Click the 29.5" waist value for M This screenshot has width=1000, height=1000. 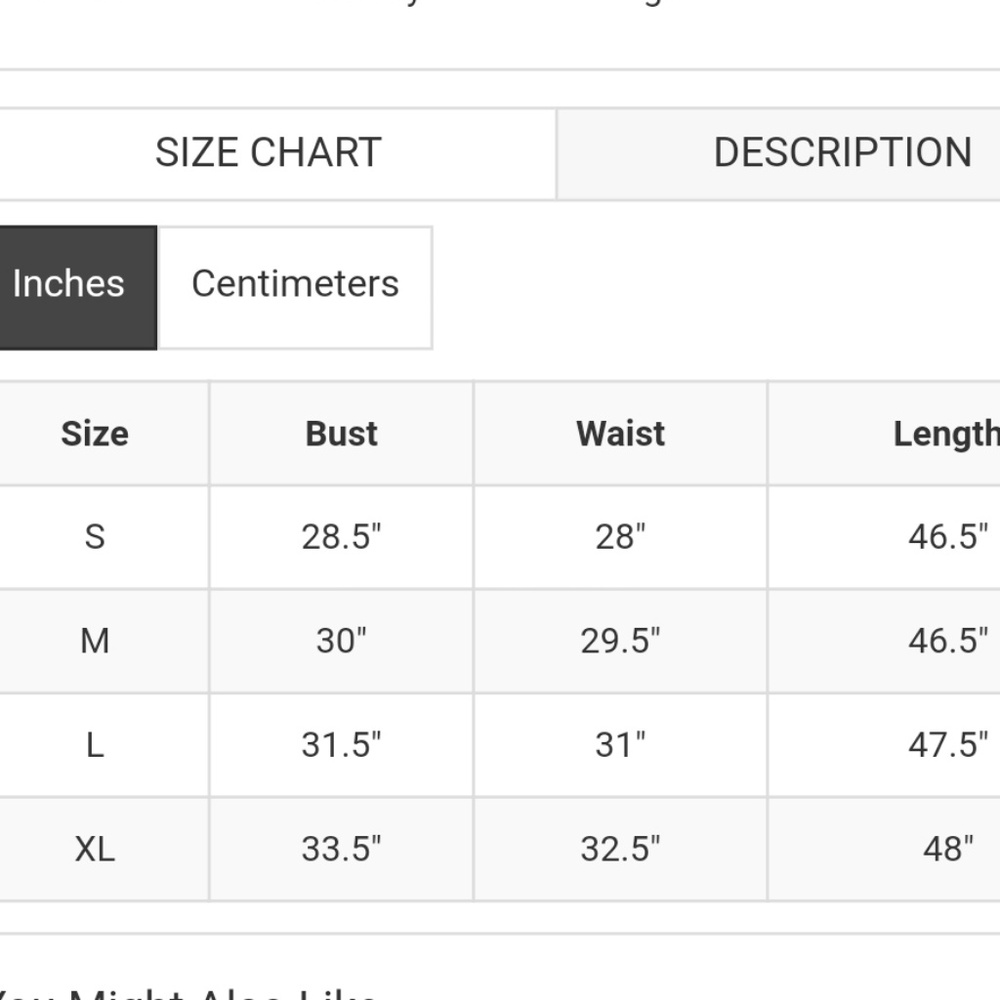coord(620,641)
